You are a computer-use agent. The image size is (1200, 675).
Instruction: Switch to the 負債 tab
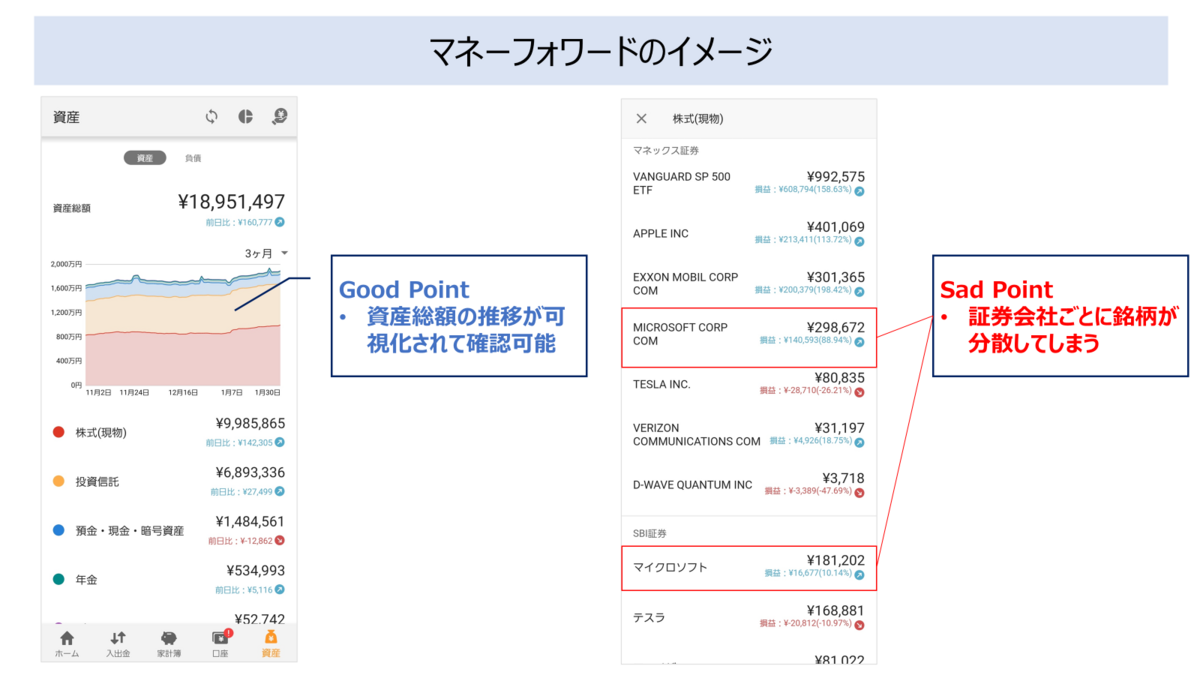pos(193,158)
